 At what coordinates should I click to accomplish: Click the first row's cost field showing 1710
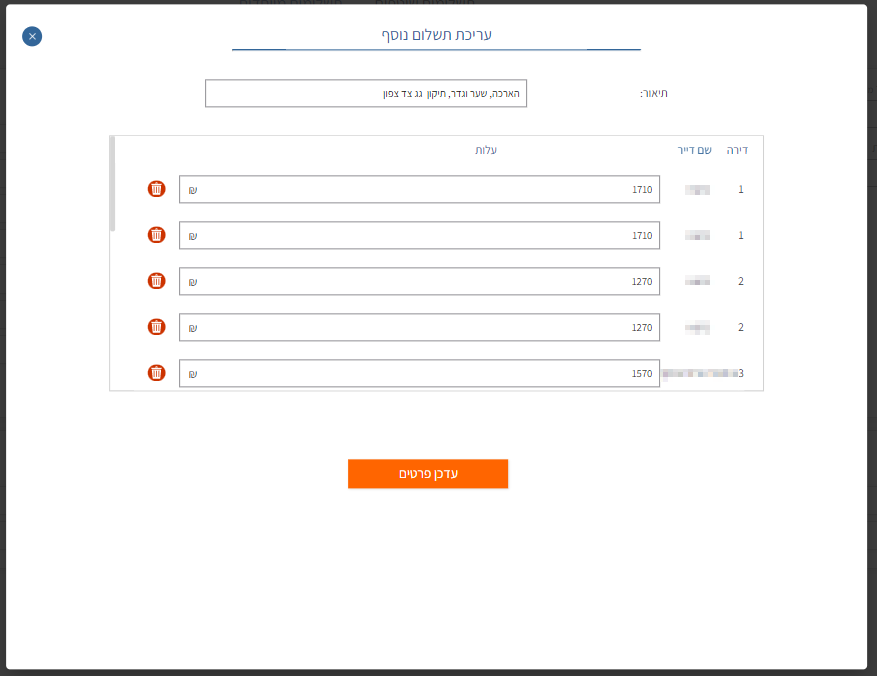419,189
